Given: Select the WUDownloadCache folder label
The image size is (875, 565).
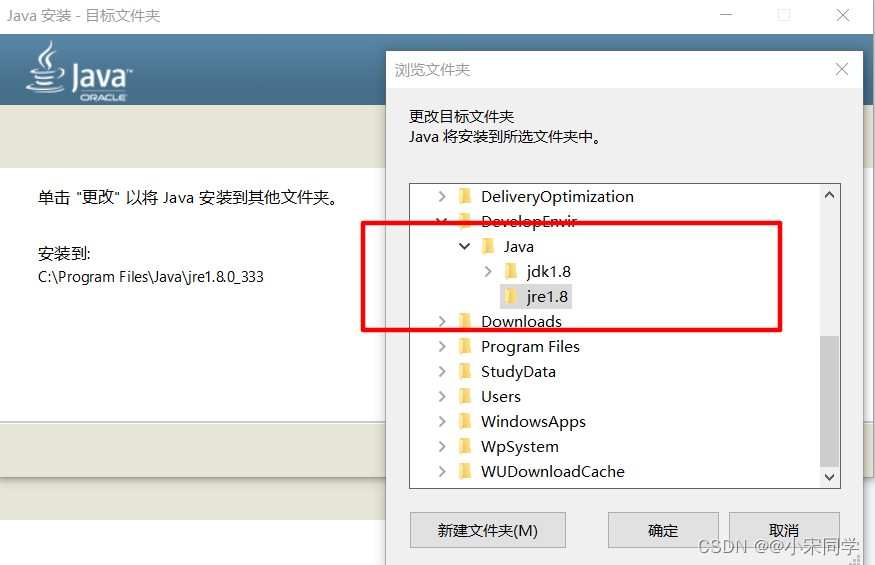Looking at the screenshot, I should coord(552,472).
